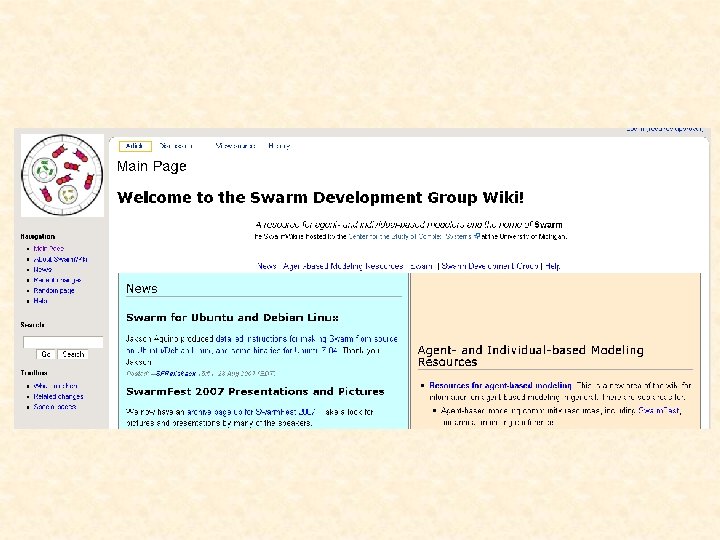Jump to Agent-based Modeling Resources section link
720x540 pixels.
pos(343,266)
